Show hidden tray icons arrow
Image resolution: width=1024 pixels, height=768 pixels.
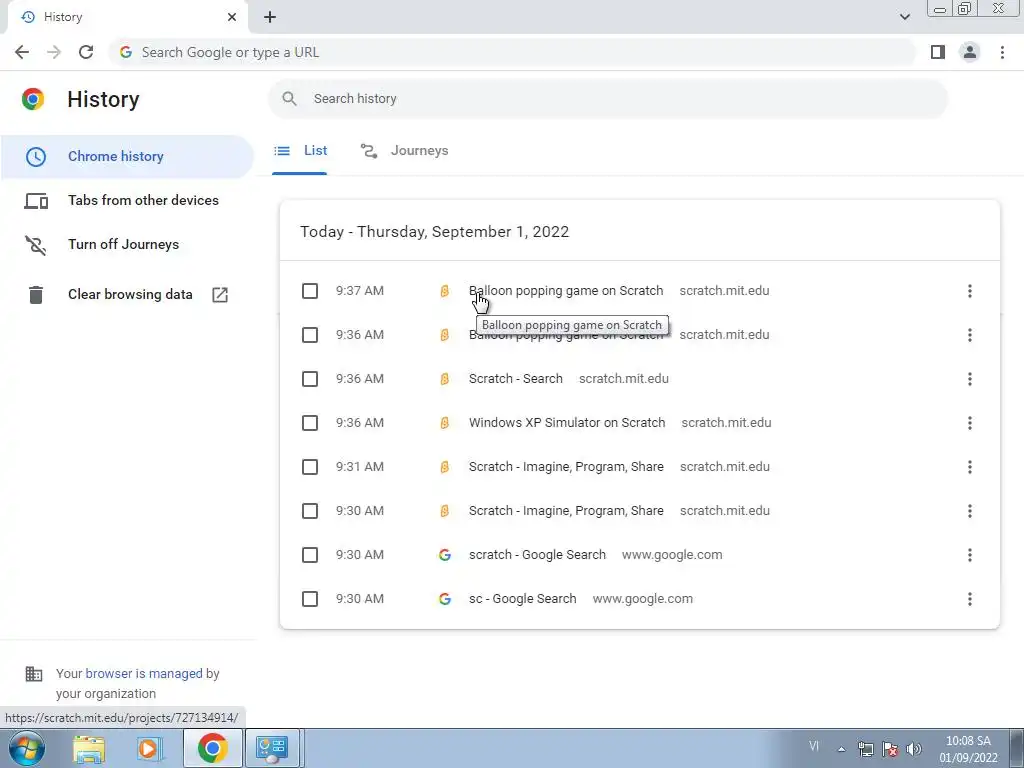842,749
